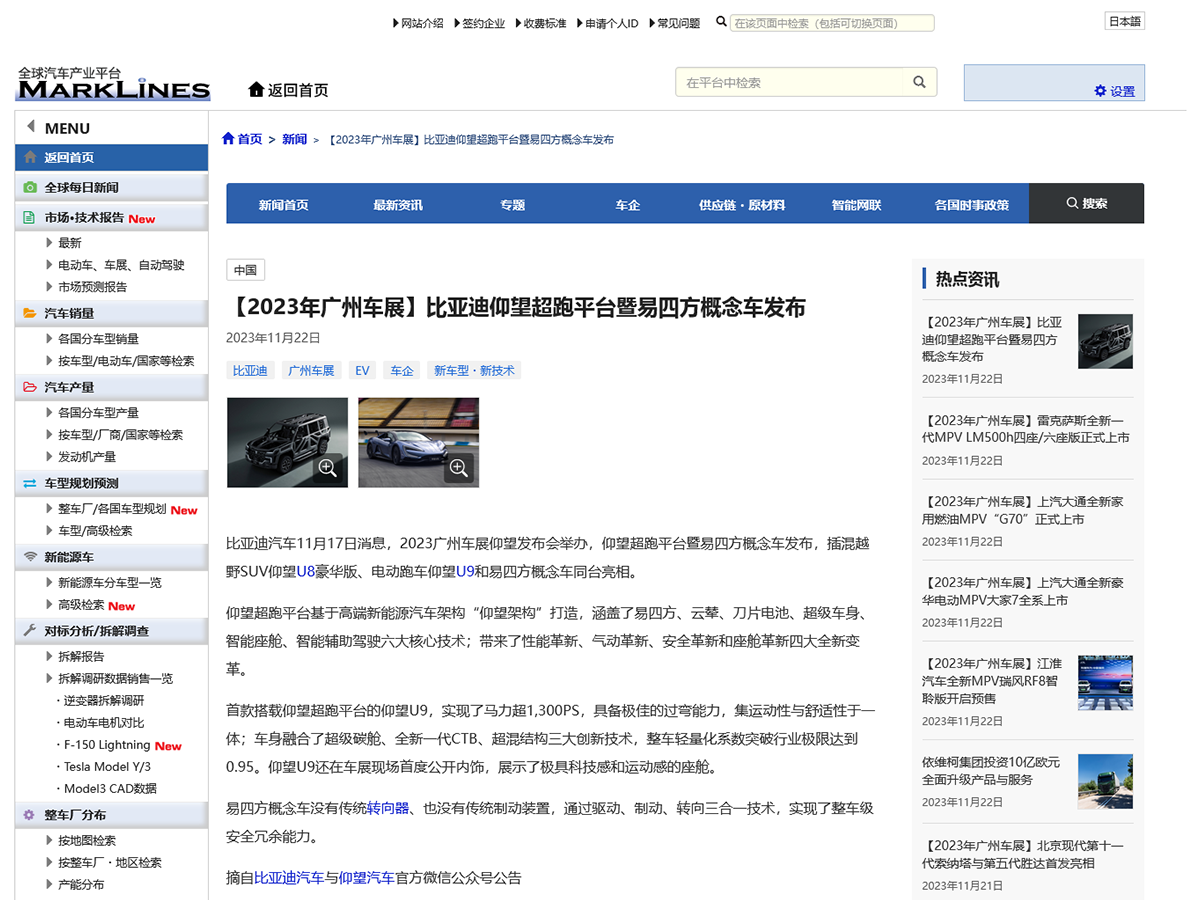Open 设置 gear settings
1200x900 pixels.
click(1114, 91)
